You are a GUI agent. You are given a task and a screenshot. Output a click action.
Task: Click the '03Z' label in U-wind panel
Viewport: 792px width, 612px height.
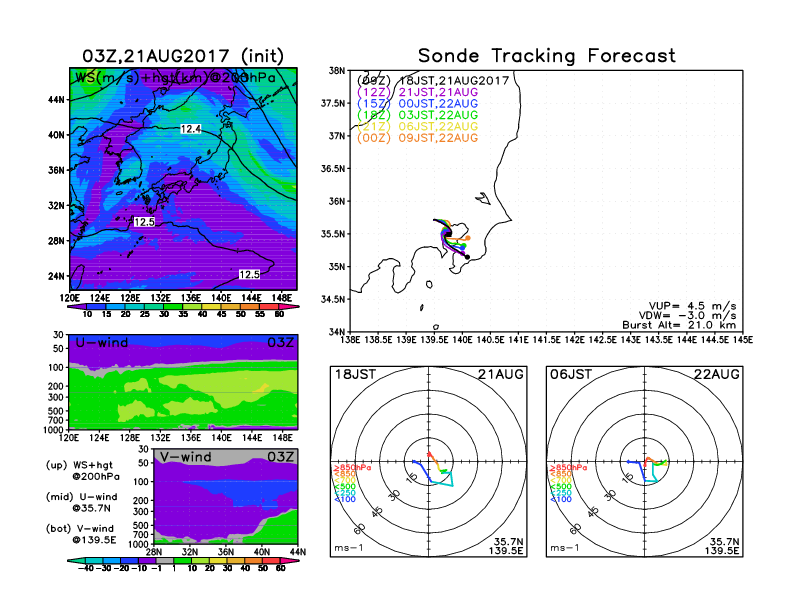point(281,343)
